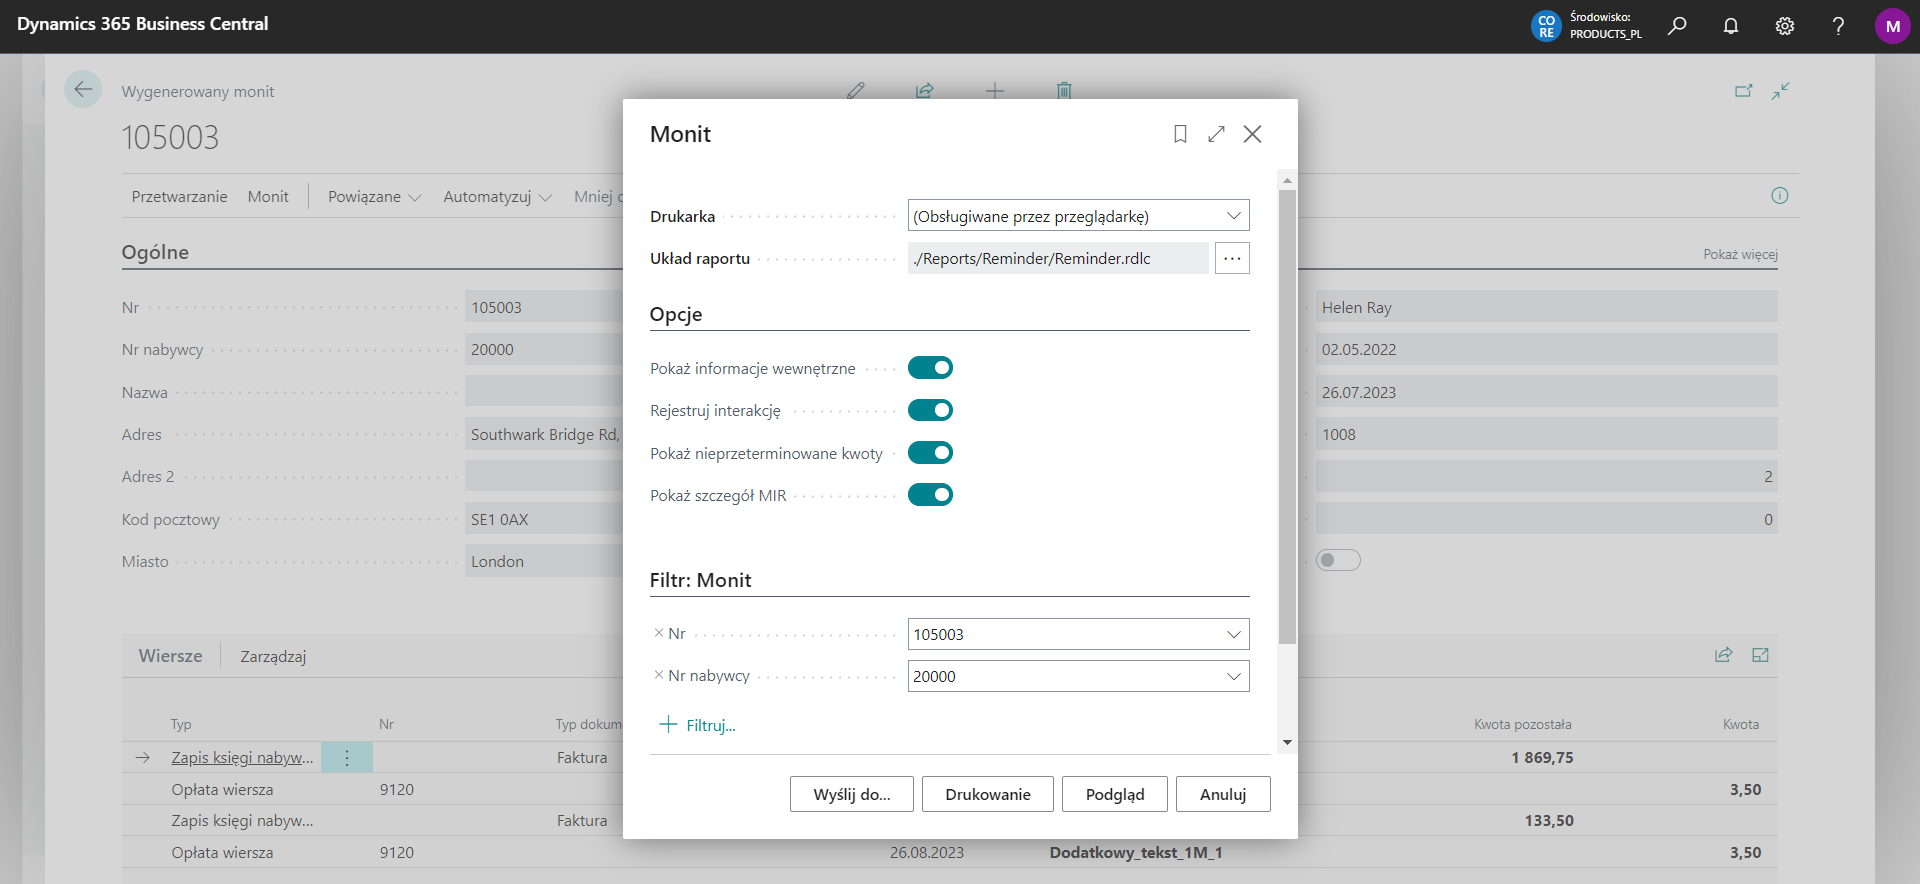Screen dimensions: 1920x884
Task: Click the plus new record icon
Action: (995, 91)
